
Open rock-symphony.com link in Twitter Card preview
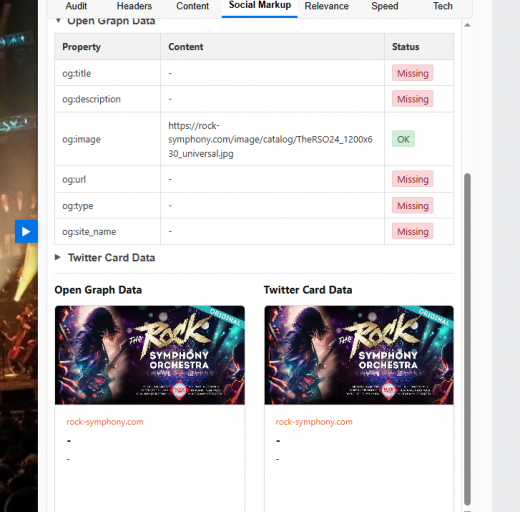click(x=314, y=422)
